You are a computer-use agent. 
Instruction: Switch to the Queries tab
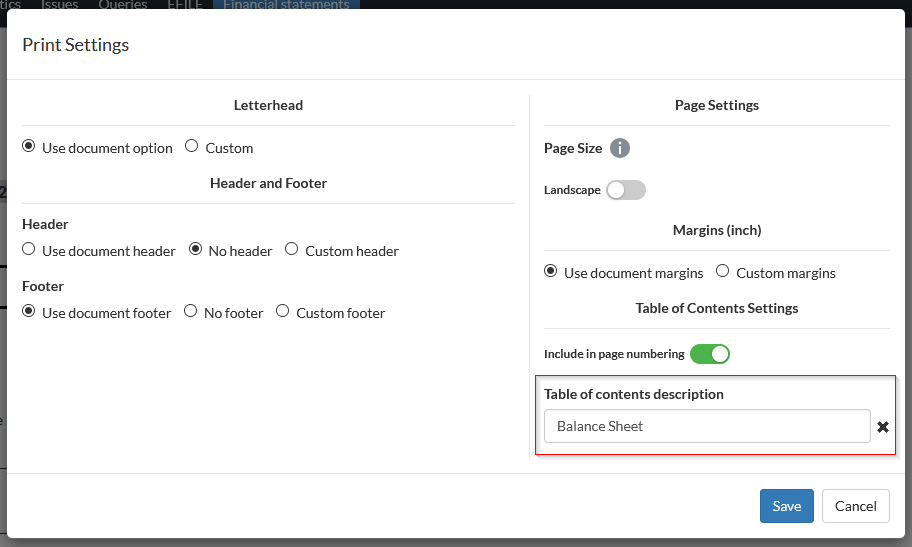coord(122,5)
